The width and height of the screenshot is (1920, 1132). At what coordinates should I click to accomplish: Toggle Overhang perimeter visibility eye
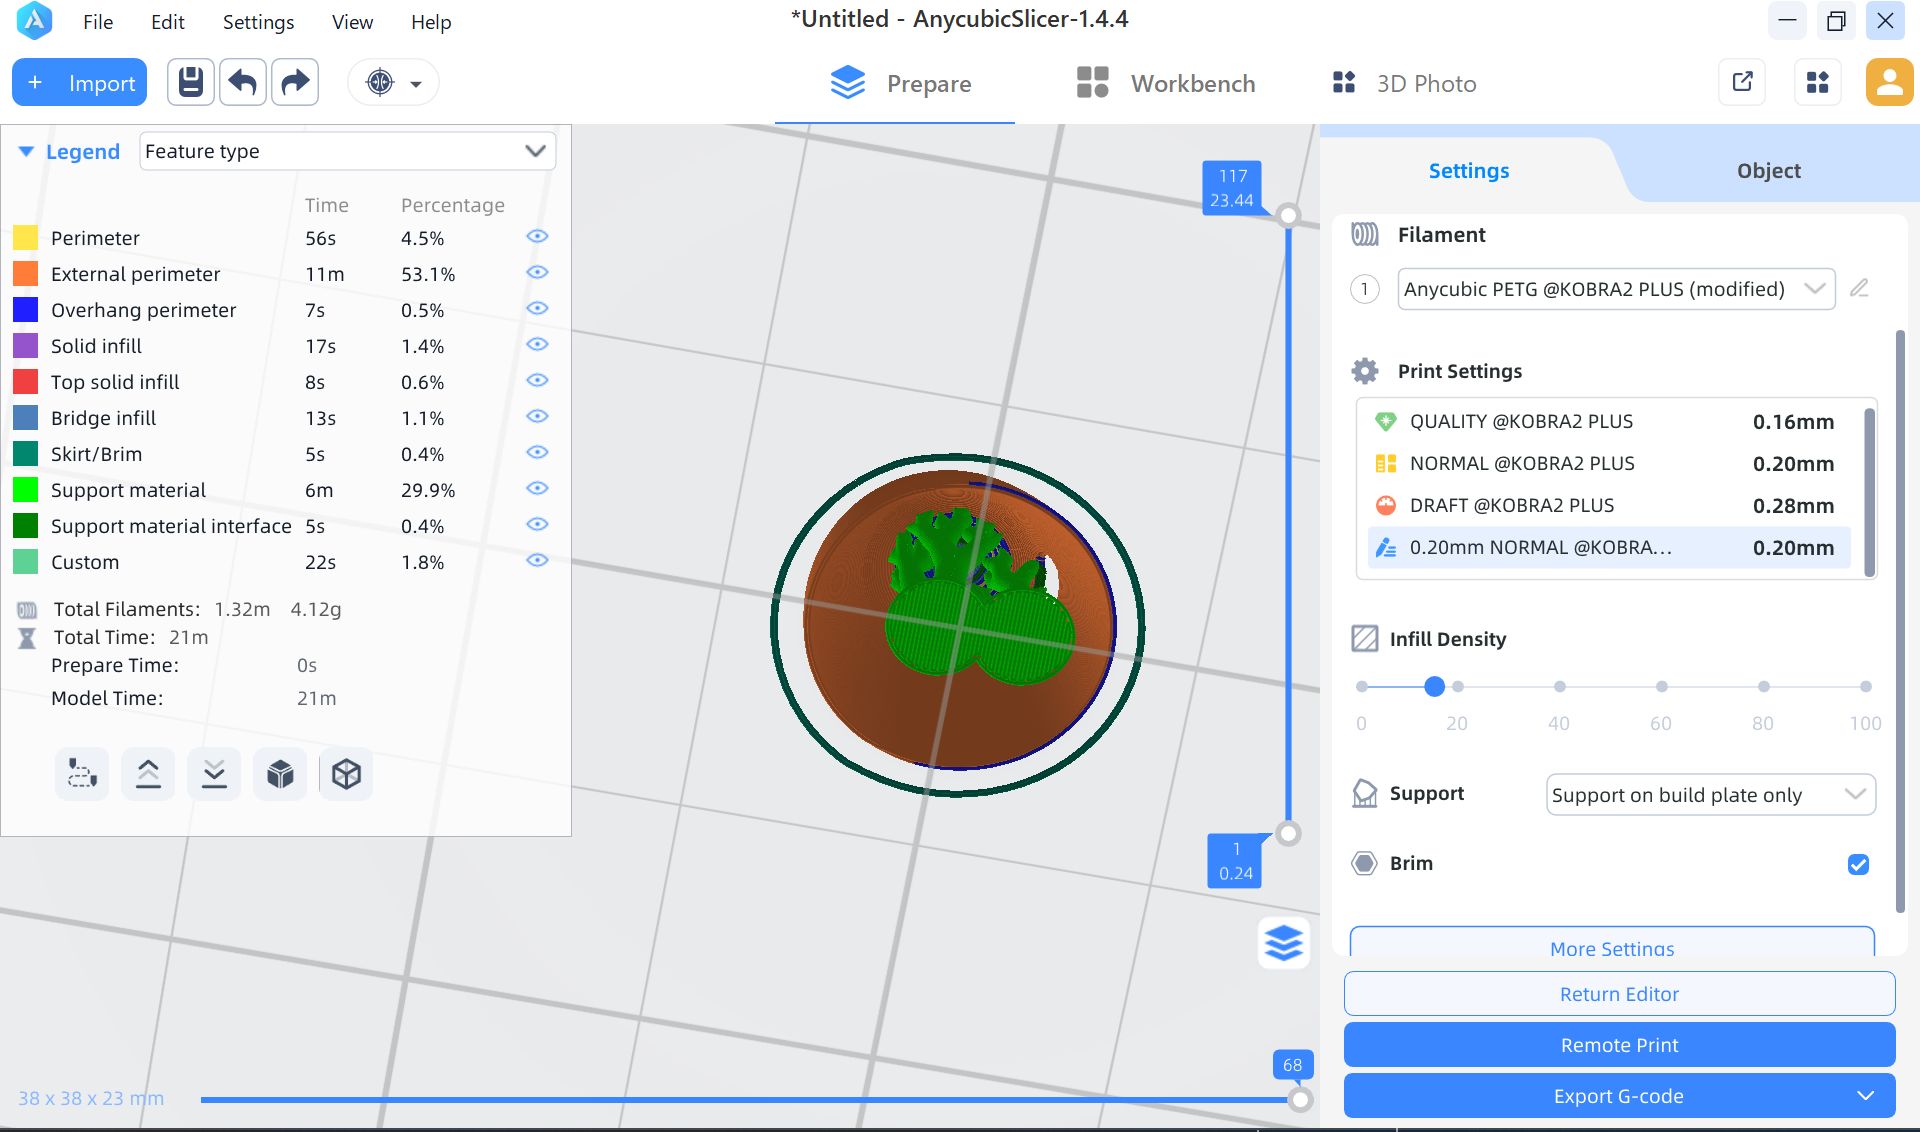pyautogui.click(x=537, y=308)
